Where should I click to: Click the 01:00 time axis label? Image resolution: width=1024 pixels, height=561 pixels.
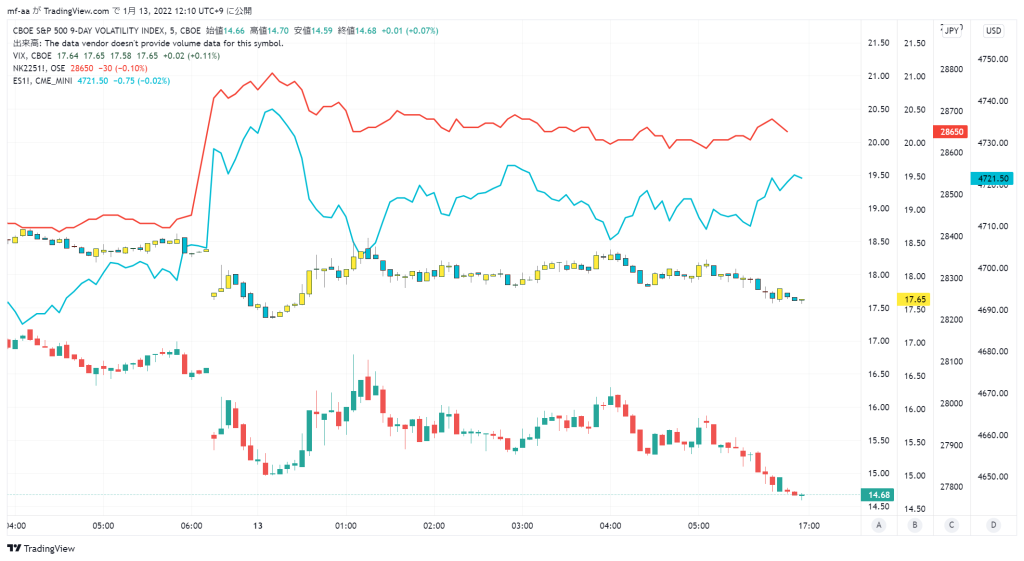pos(345,526)
